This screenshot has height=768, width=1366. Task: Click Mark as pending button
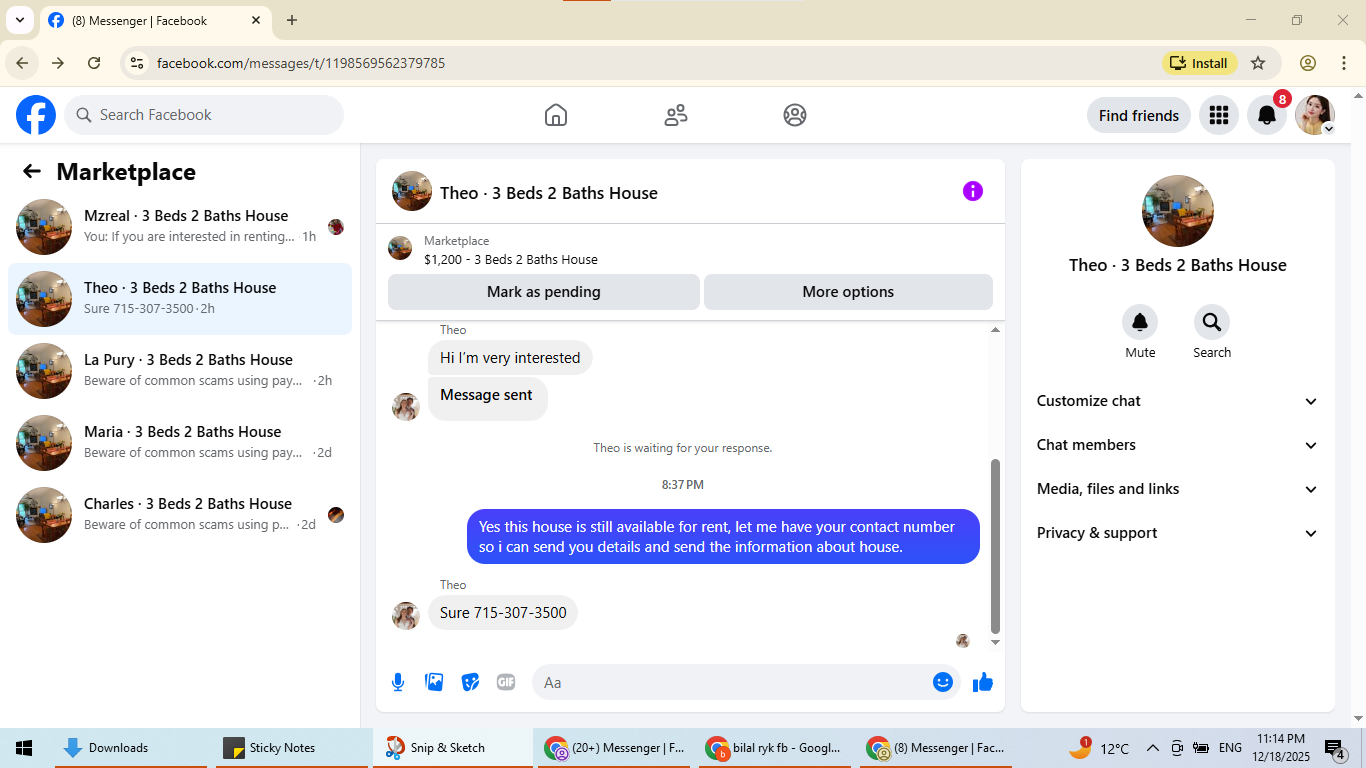(544, 292)
